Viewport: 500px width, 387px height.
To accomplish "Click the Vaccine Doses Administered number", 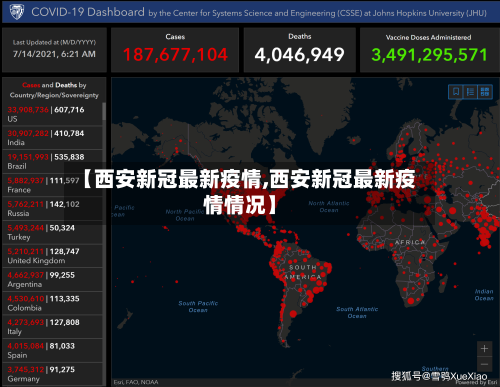I will tap(429, 55).
